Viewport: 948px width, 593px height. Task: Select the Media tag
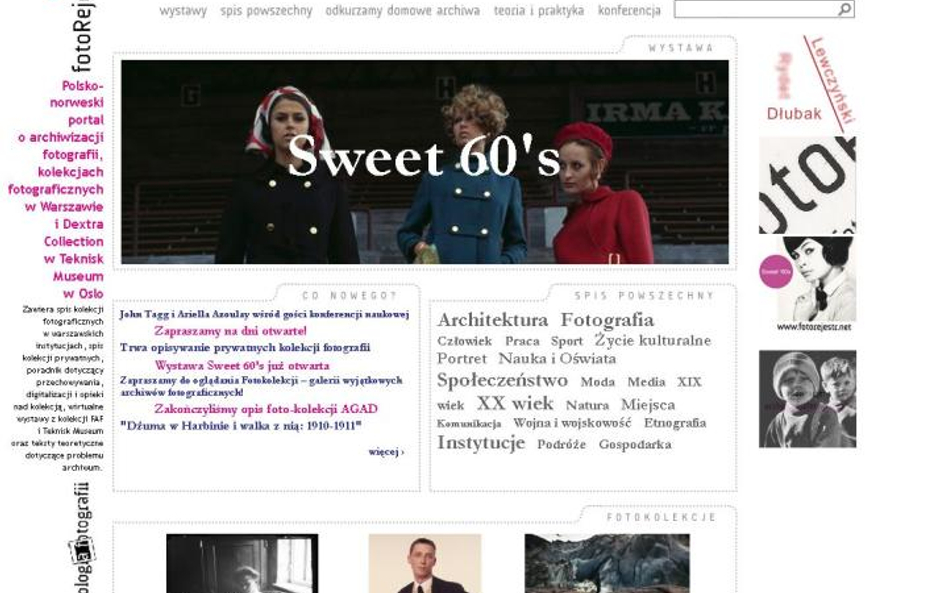(646, 382)
